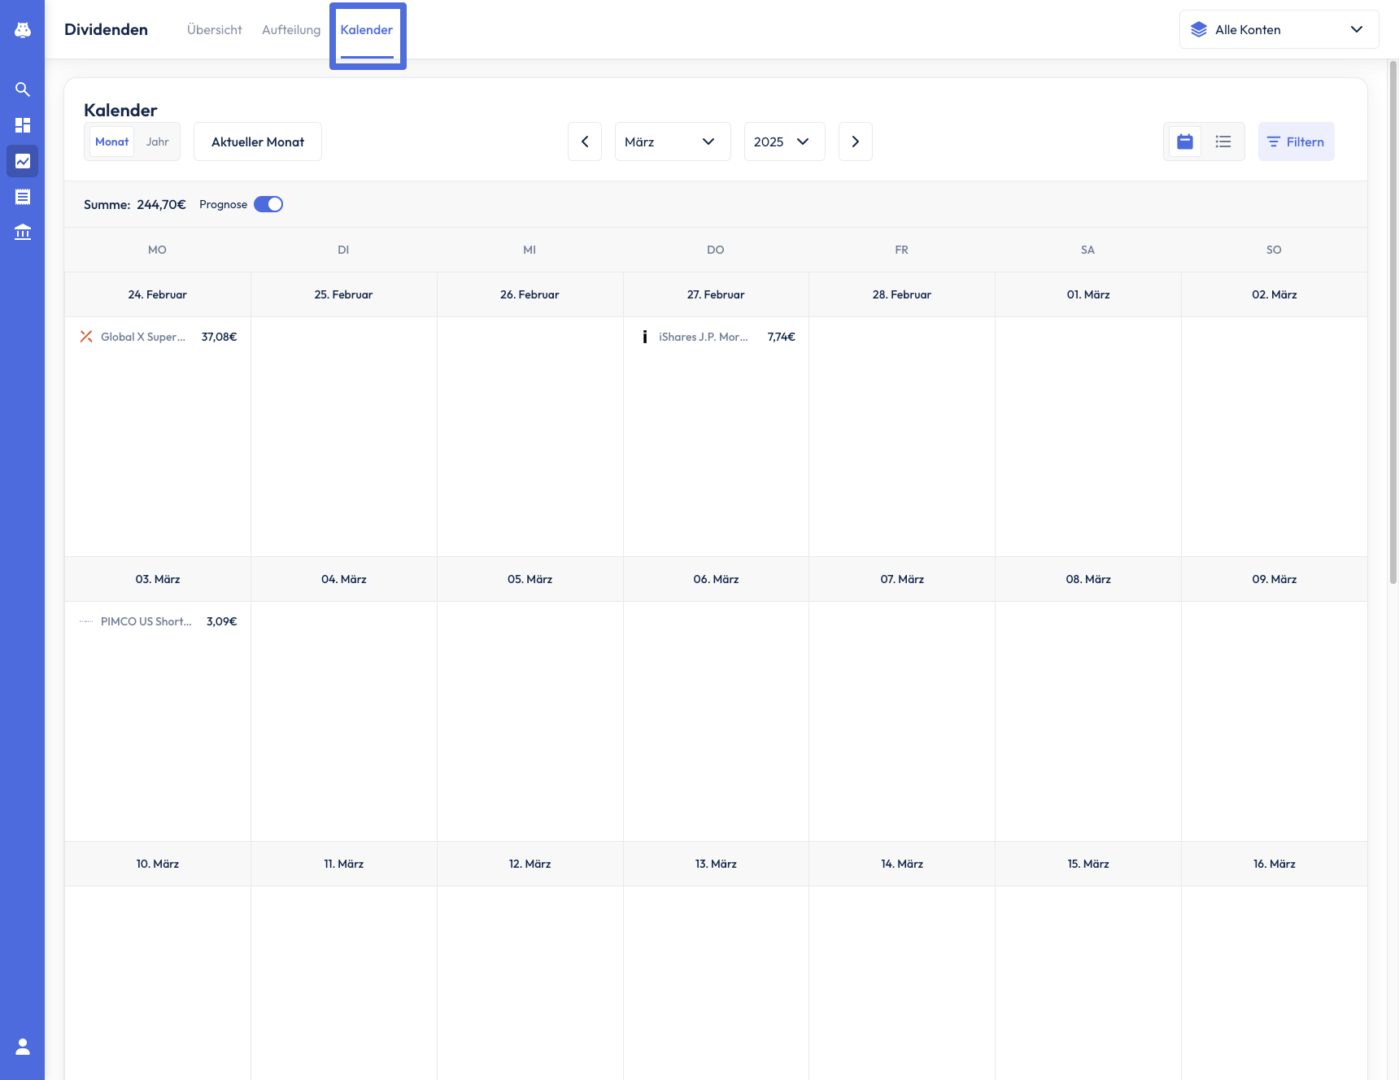The width and height of the screenshot is (1399, 1080).
Task: Select the Kalender tab
Action: click(x=367, y=30)
